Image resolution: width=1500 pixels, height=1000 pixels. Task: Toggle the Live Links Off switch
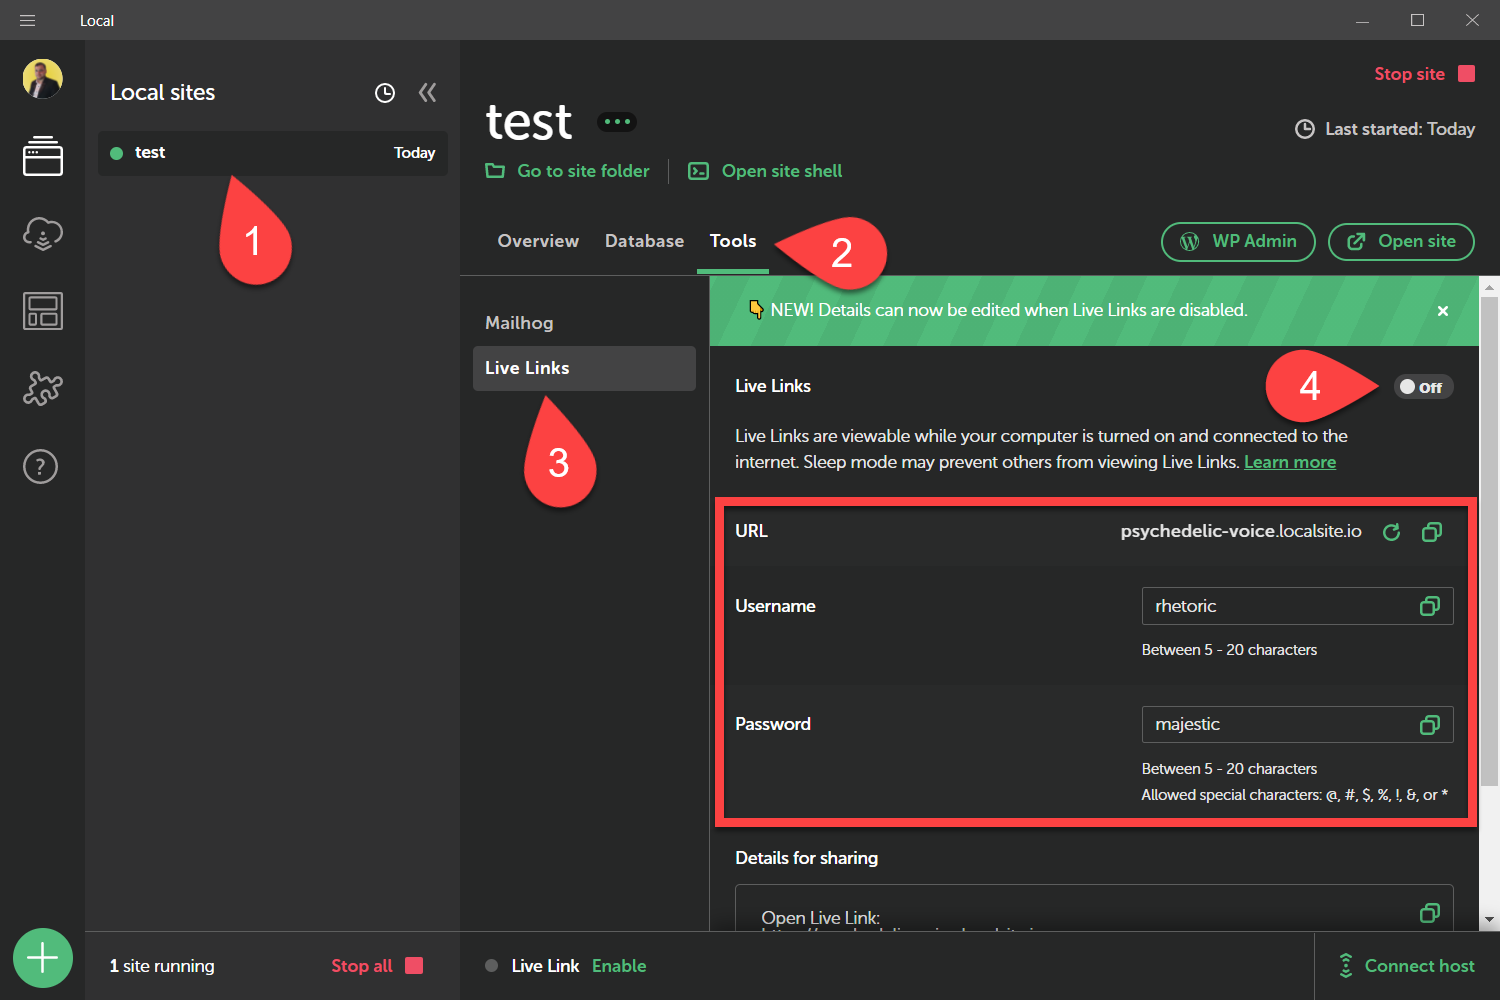click(1422, 387)
